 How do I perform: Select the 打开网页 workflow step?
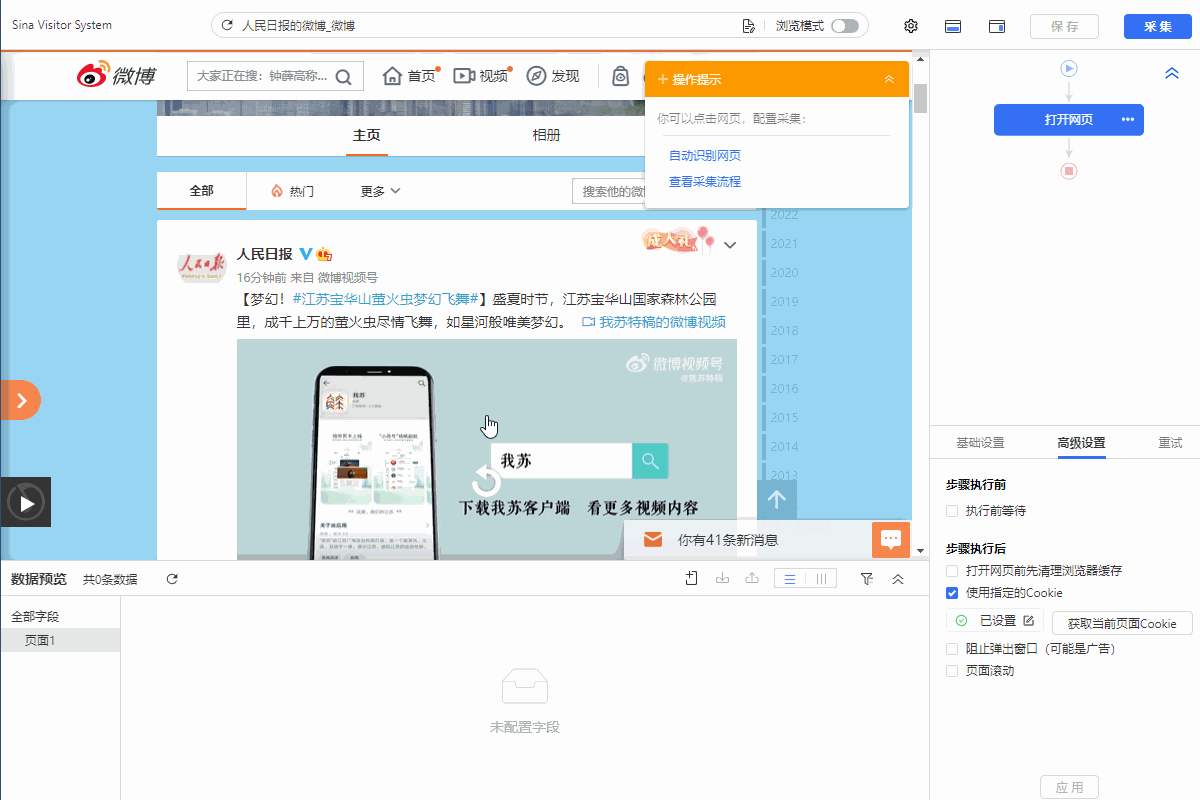point(1068,120)
